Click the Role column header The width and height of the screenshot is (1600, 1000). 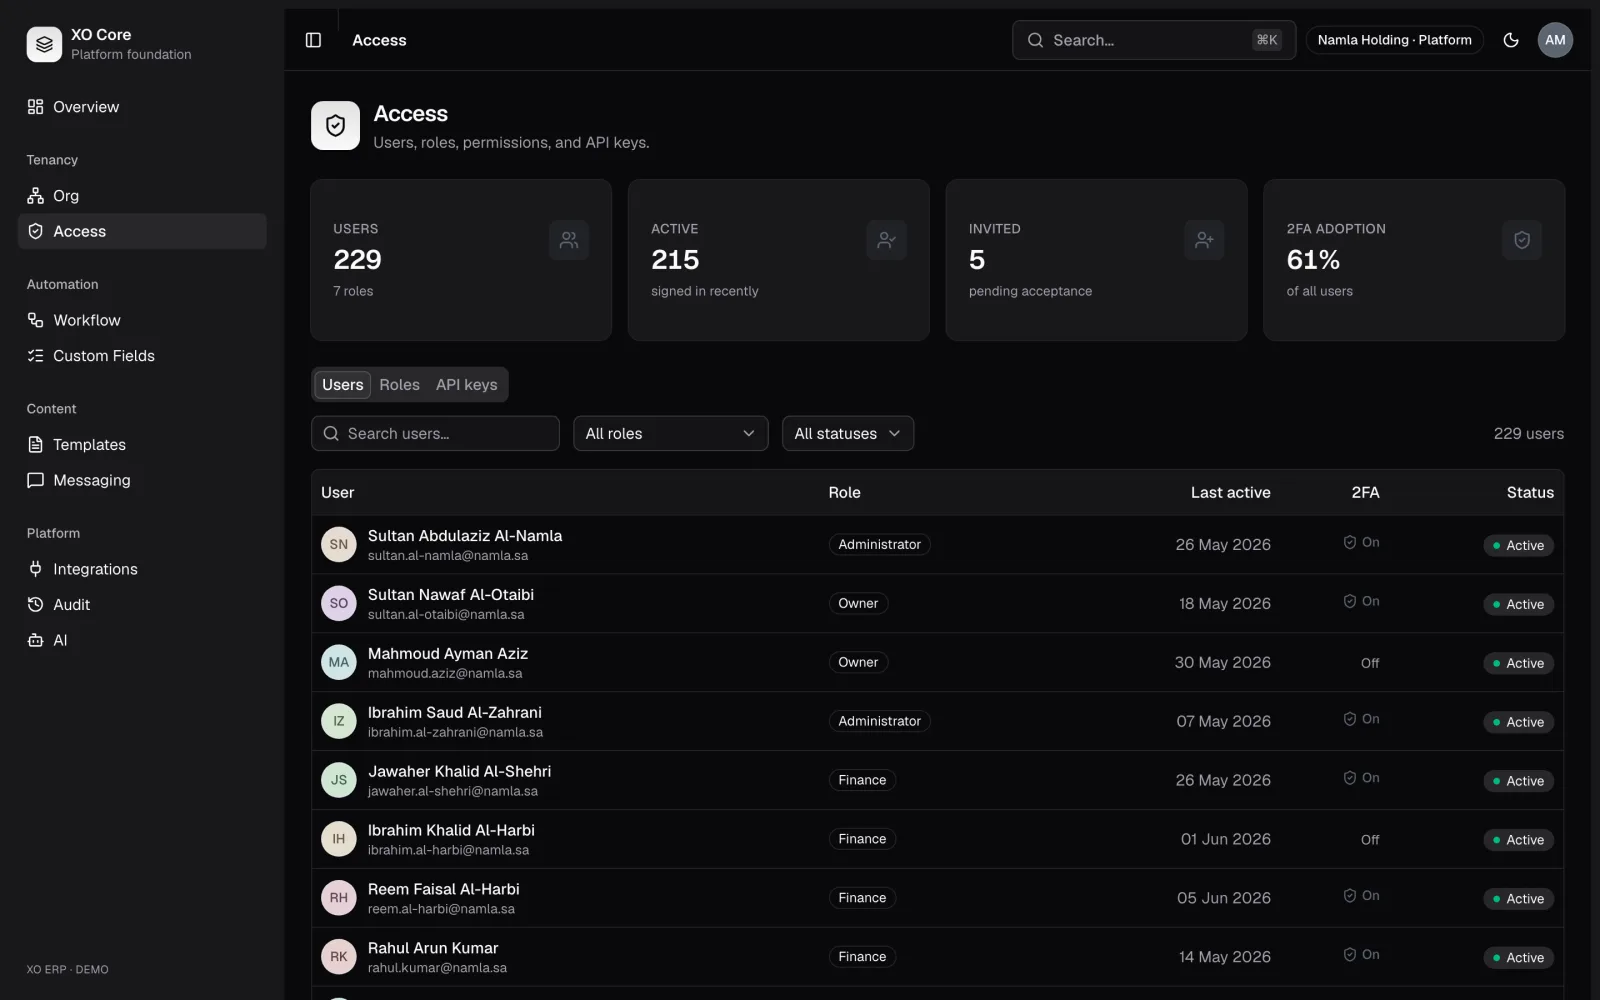point(844,493)
